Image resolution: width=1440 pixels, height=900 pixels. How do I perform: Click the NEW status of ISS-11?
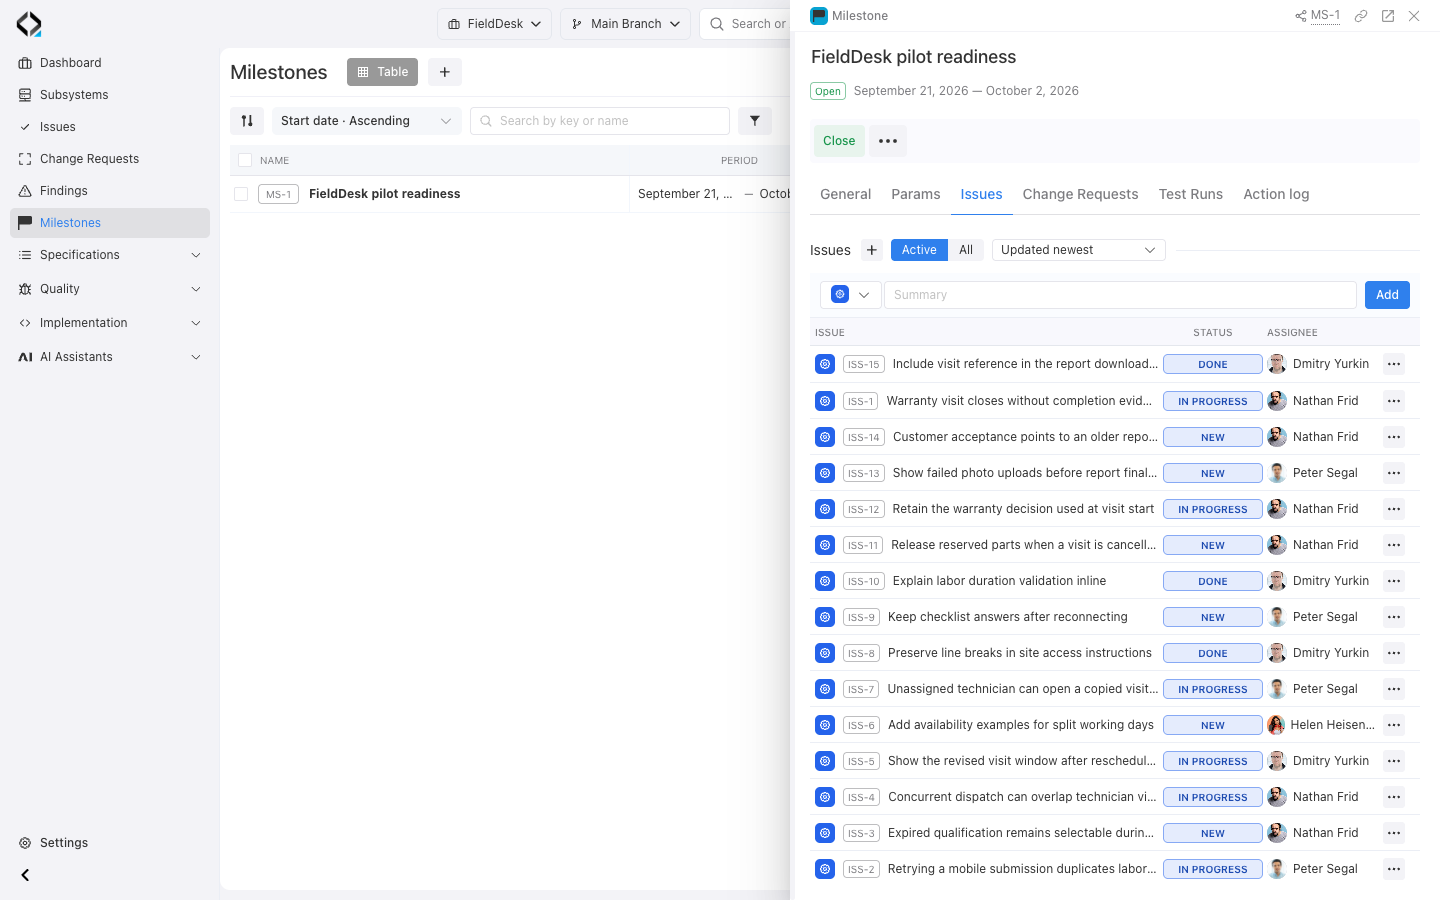1213,545
